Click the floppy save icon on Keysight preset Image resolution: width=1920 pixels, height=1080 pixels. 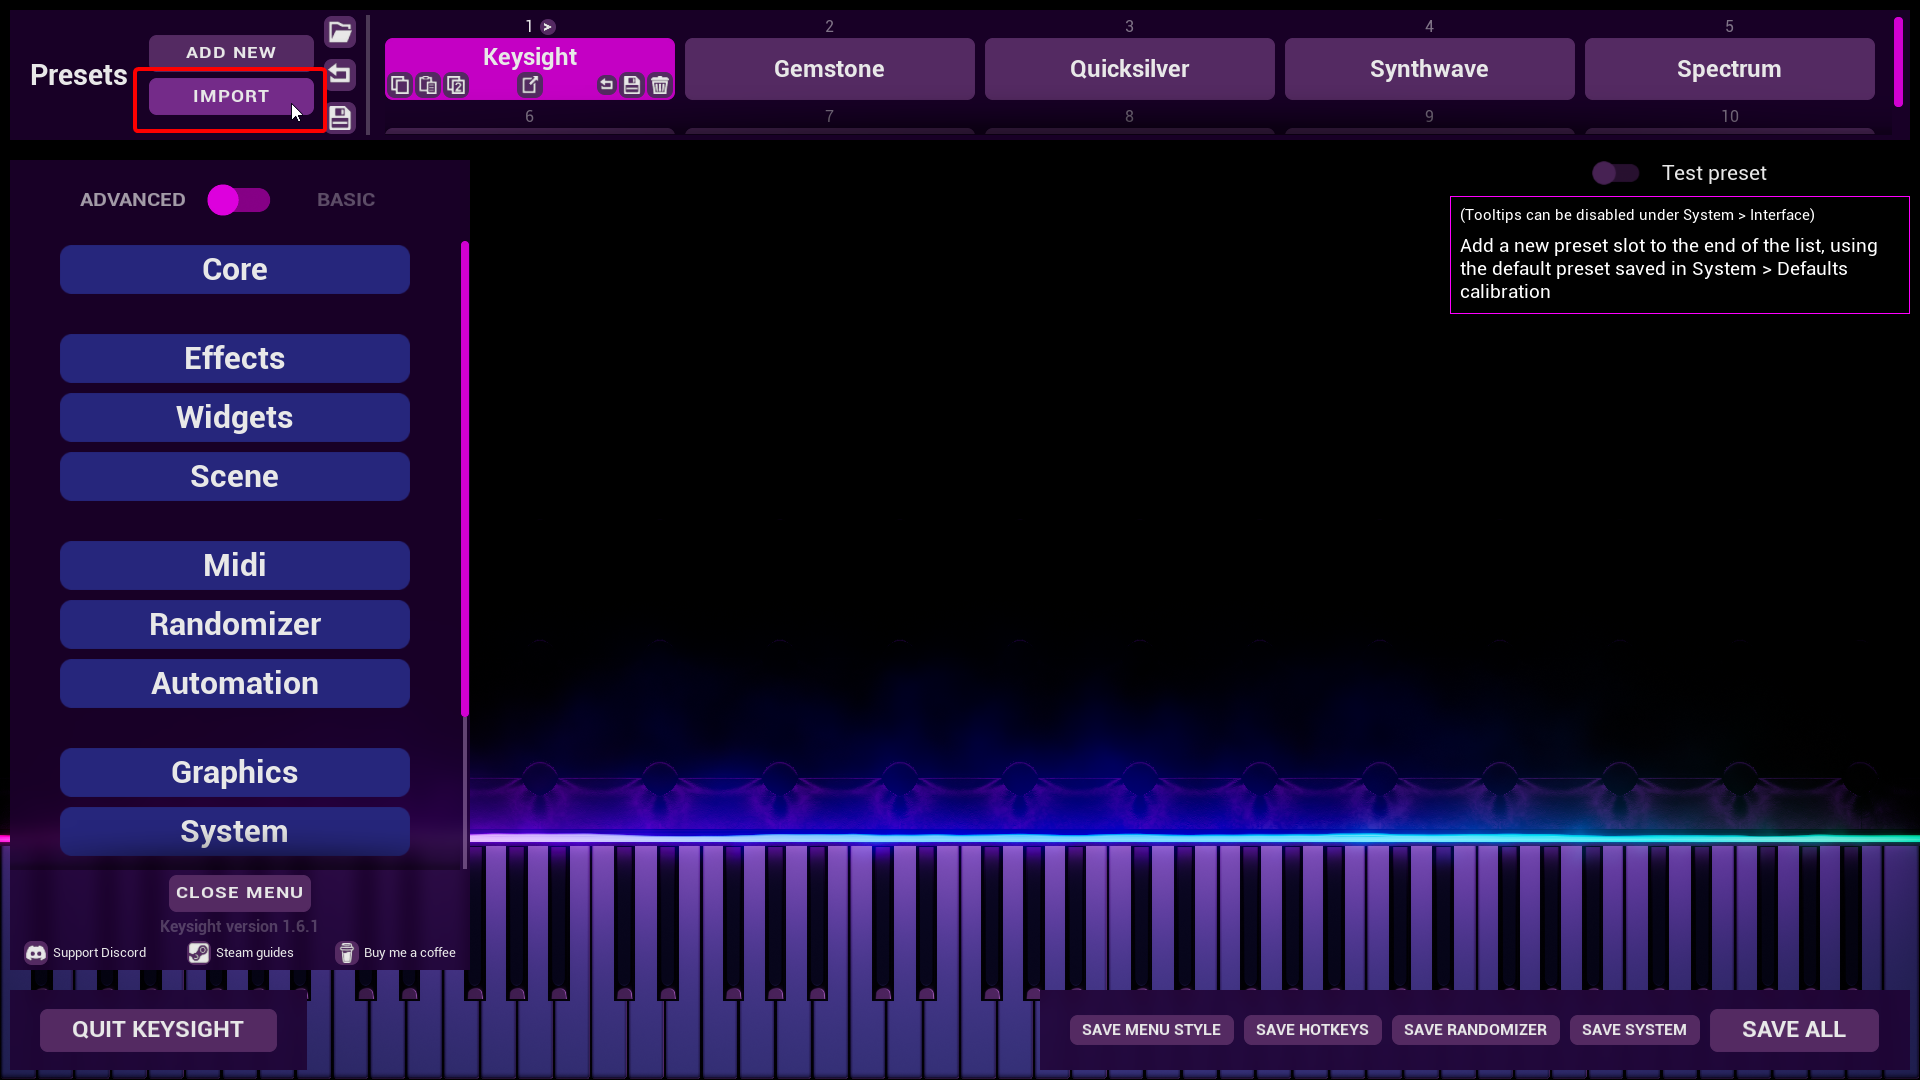(x=632, y=85)
